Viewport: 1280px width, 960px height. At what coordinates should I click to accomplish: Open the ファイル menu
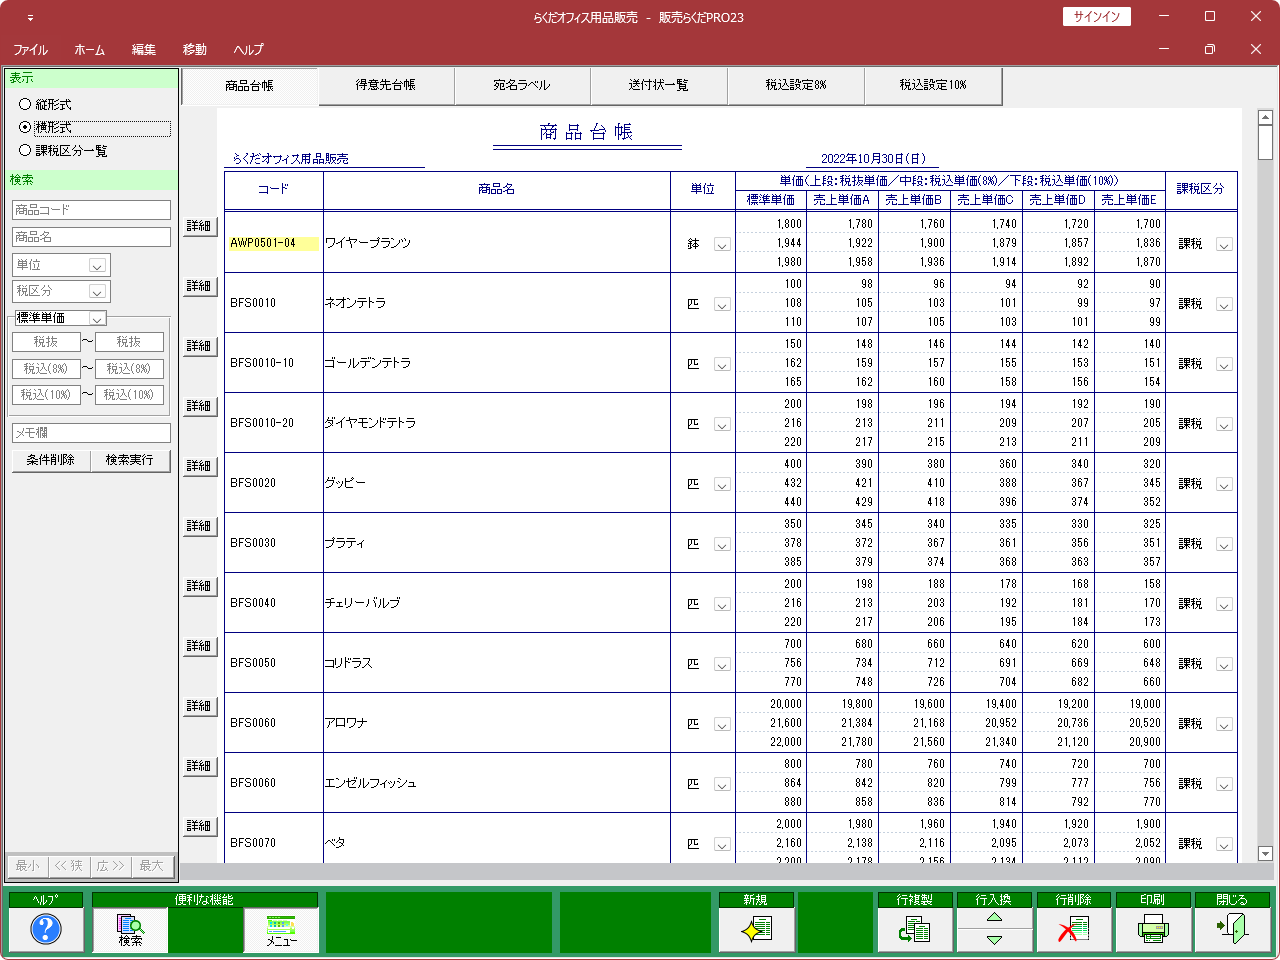(x=30, y=49)
